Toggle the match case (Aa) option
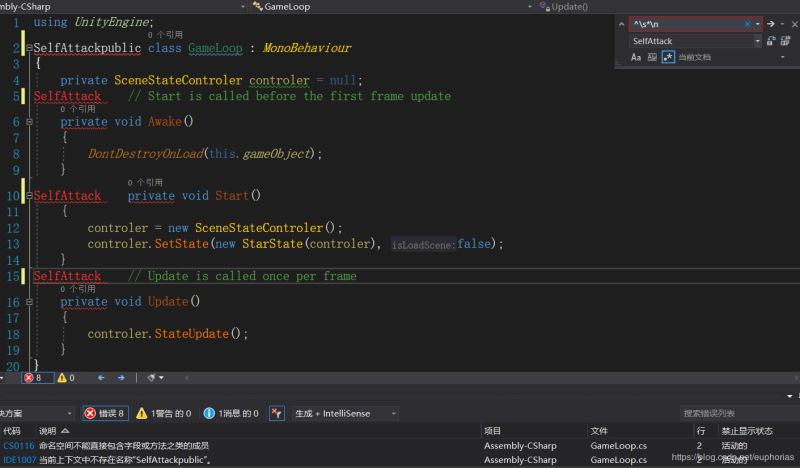The width and height of the screenshot is (800, 468). click(636, 58)
